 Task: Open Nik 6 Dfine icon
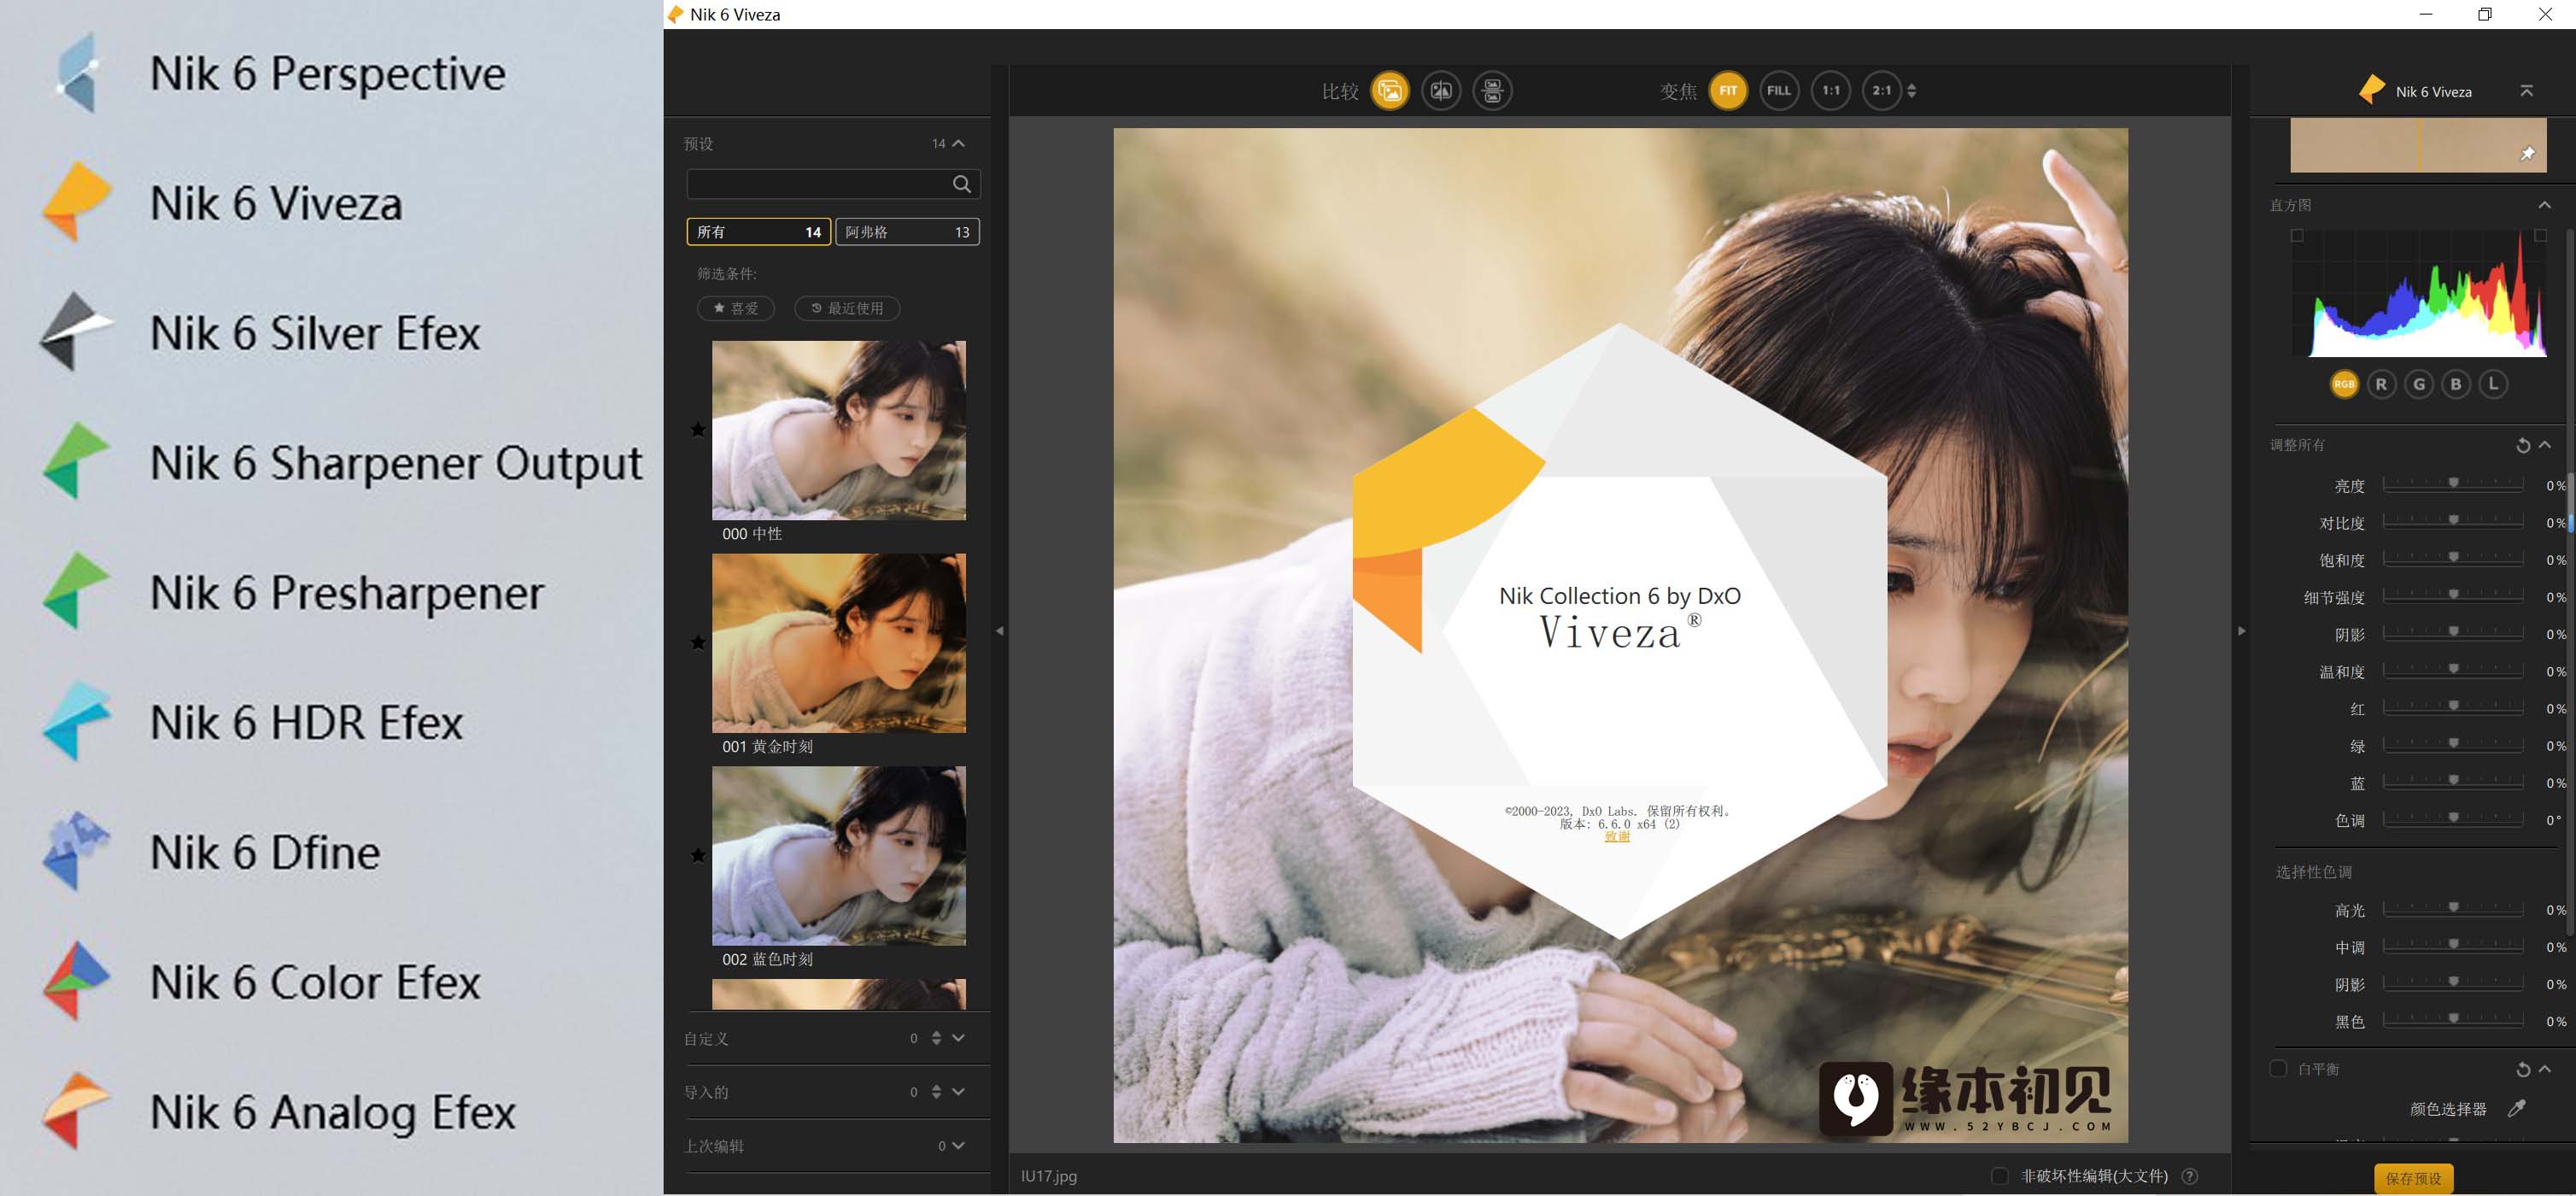click(x=77, y=852)
